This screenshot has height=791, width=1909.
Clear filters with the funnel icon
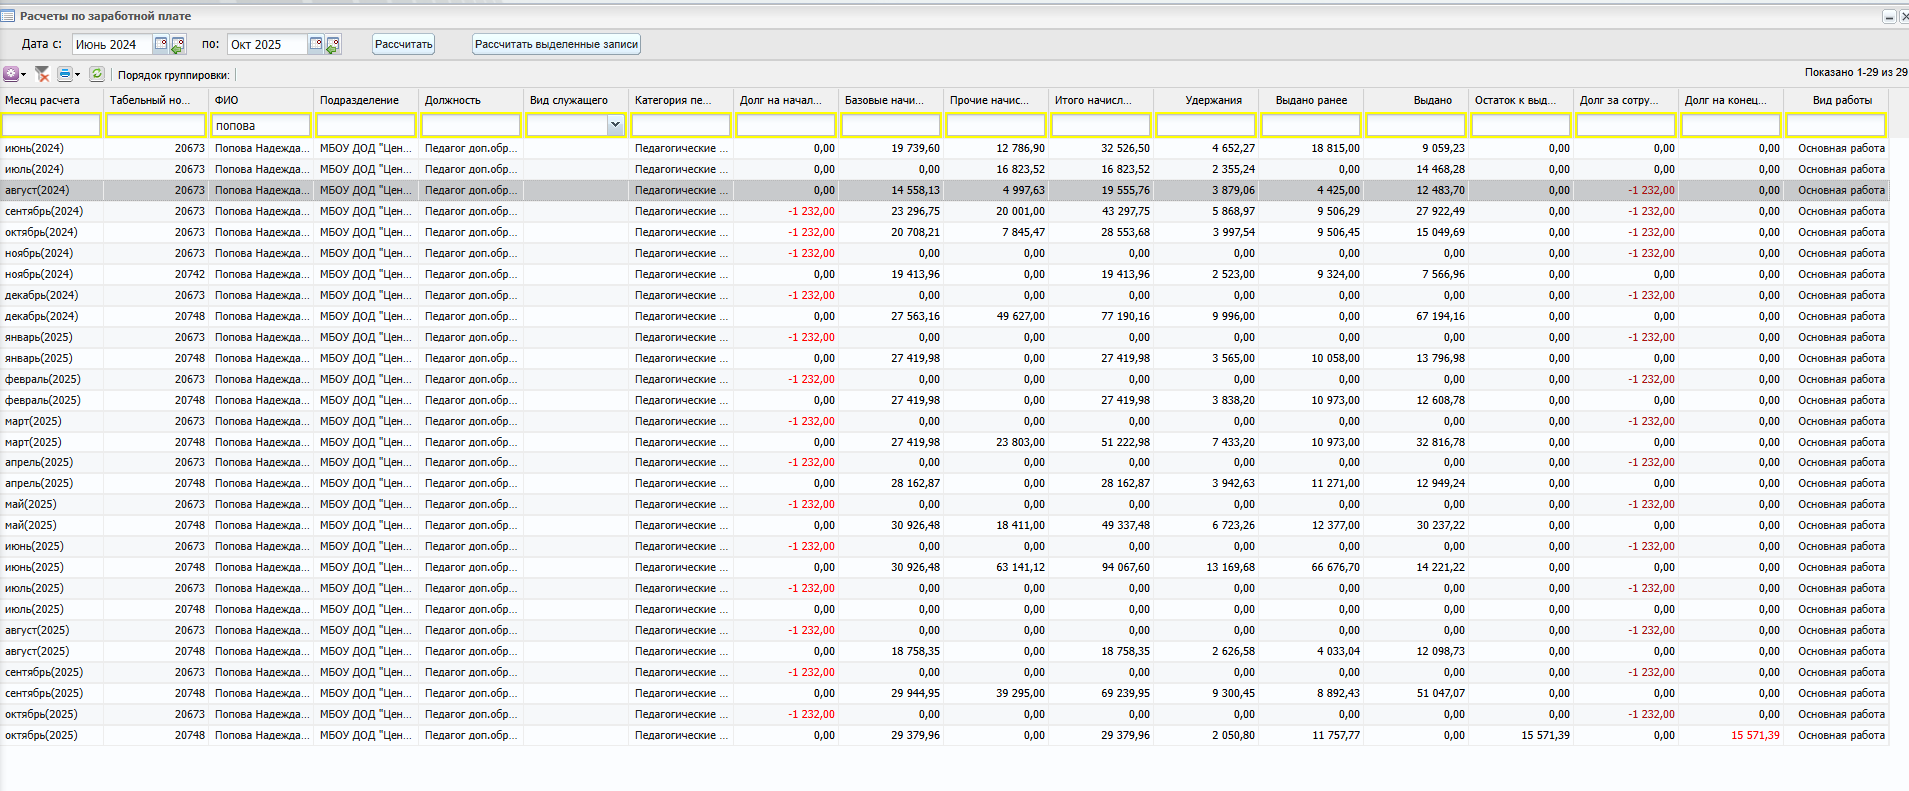coord(42,74)
